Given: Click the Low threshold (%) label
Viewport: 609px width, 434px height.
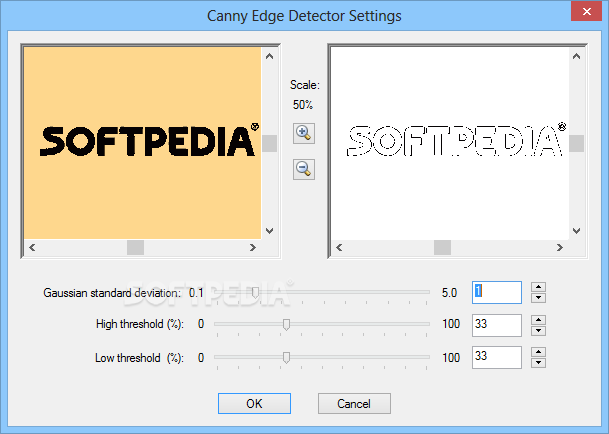Looking at the screenshot, I should tap(139, 357).
